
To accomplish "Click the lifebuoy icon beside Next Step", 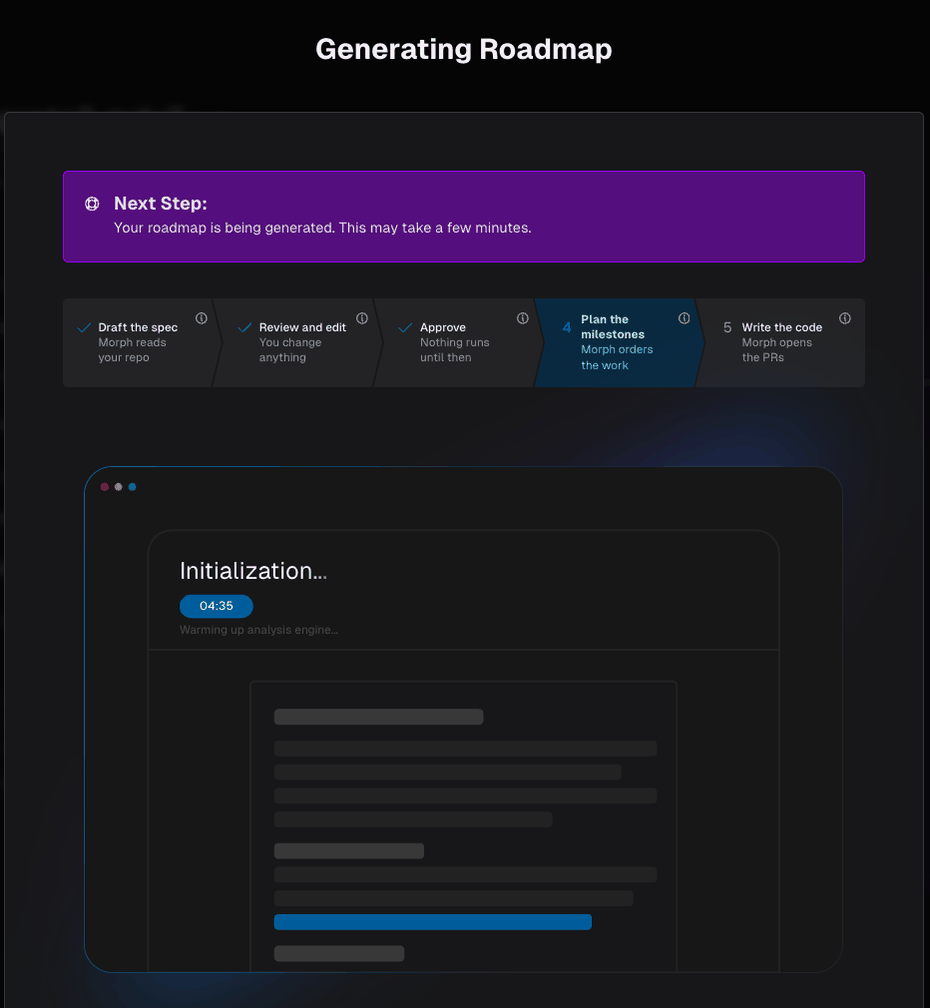I will click(92, 204).
